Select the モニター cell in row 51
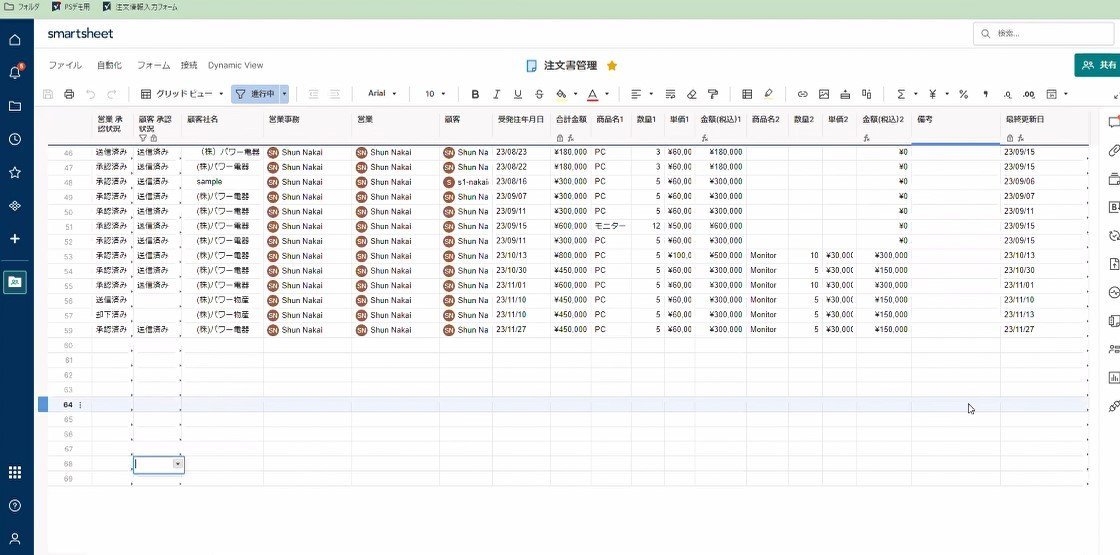The width and height of the screenshot is (1120, 555). [x=611, y=226]
